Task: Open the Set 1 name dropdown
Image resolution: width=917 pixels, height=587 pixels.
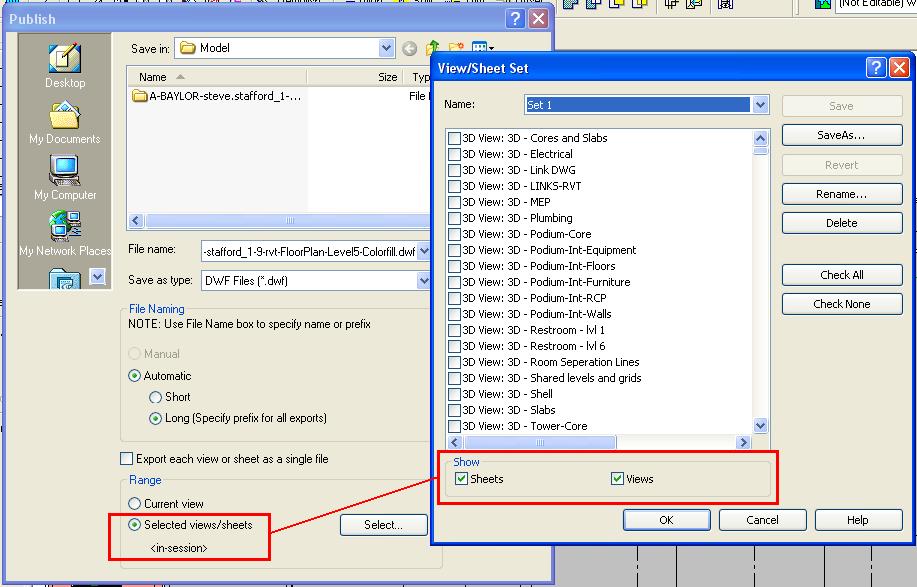Action: (x=760, y=105)
